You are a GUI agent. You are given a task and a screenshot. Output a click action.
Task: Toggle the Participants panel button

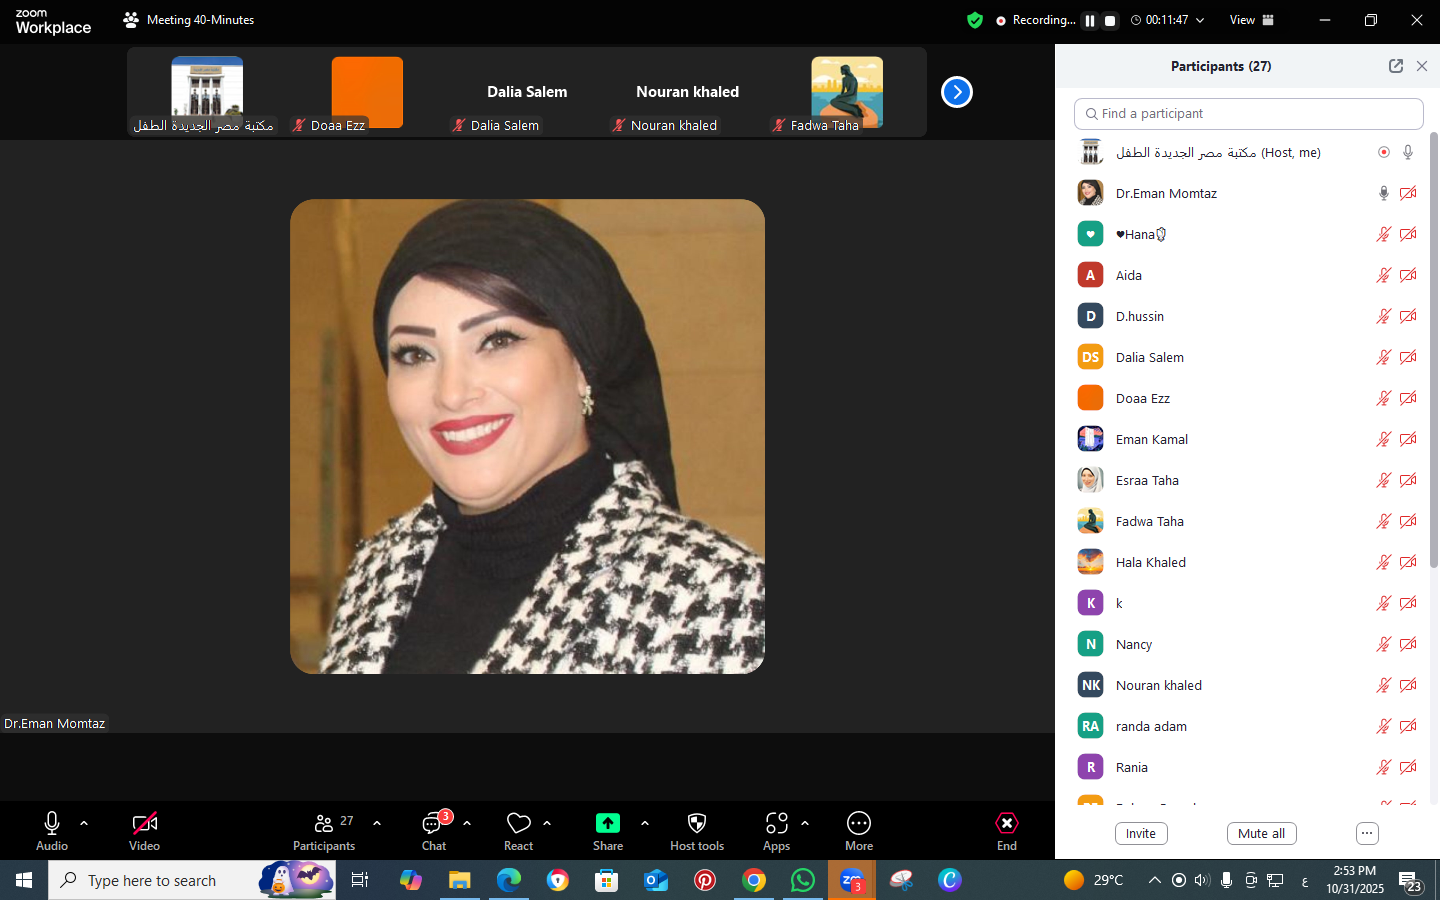click(x=324, y=823)
